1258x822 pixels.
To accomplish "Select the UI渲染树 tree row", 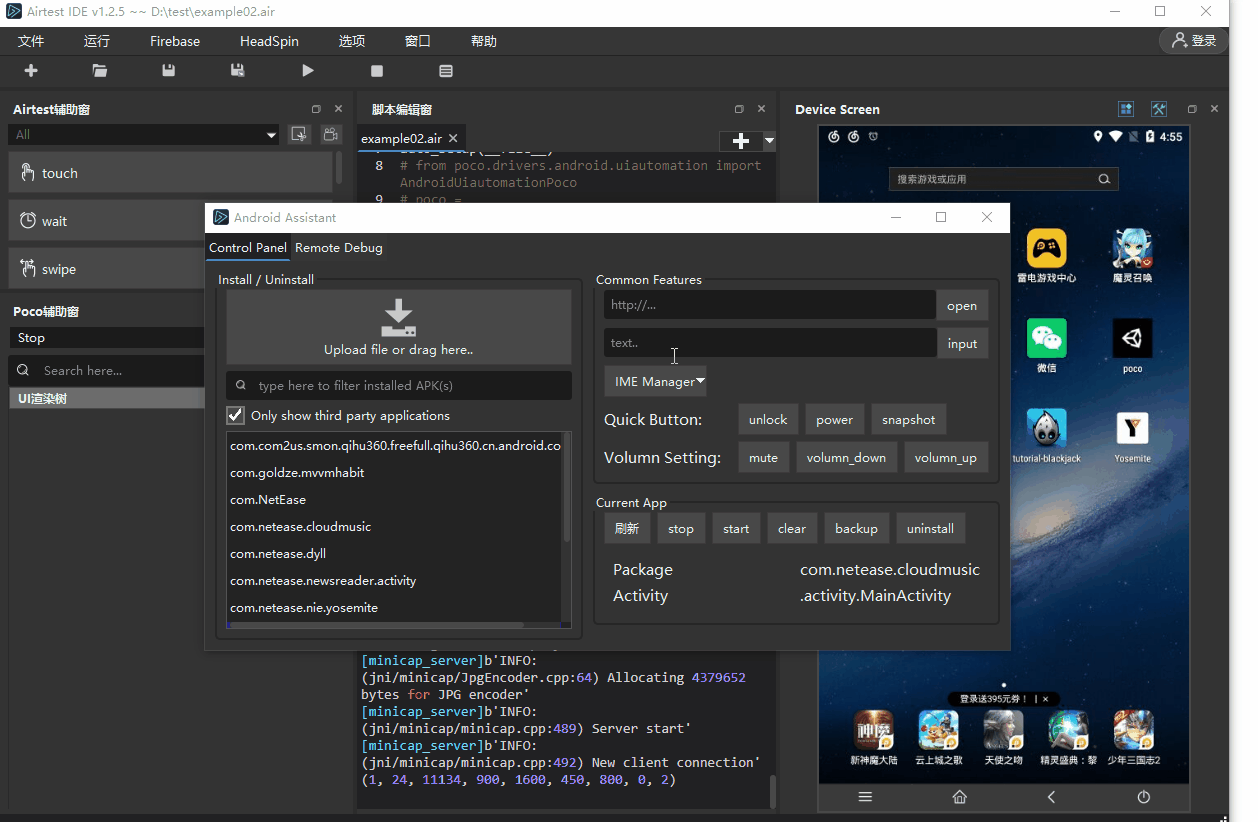I will [x=107, y=399].
